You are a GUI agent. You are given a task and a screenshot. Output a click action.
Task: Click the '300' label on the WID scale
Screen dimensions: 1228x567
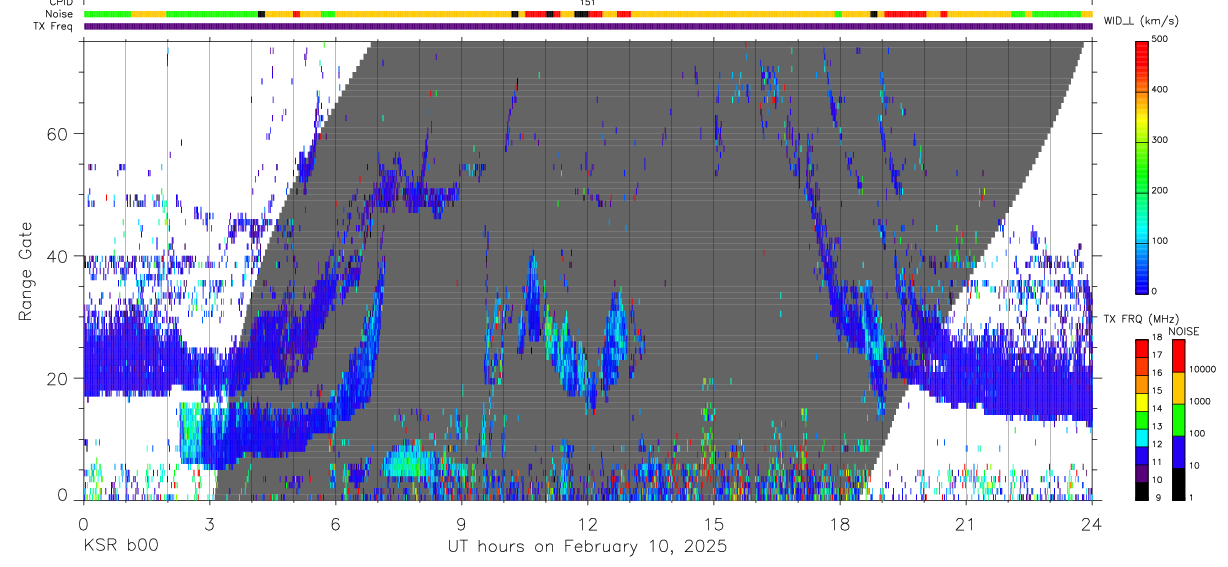[1160, 140]
